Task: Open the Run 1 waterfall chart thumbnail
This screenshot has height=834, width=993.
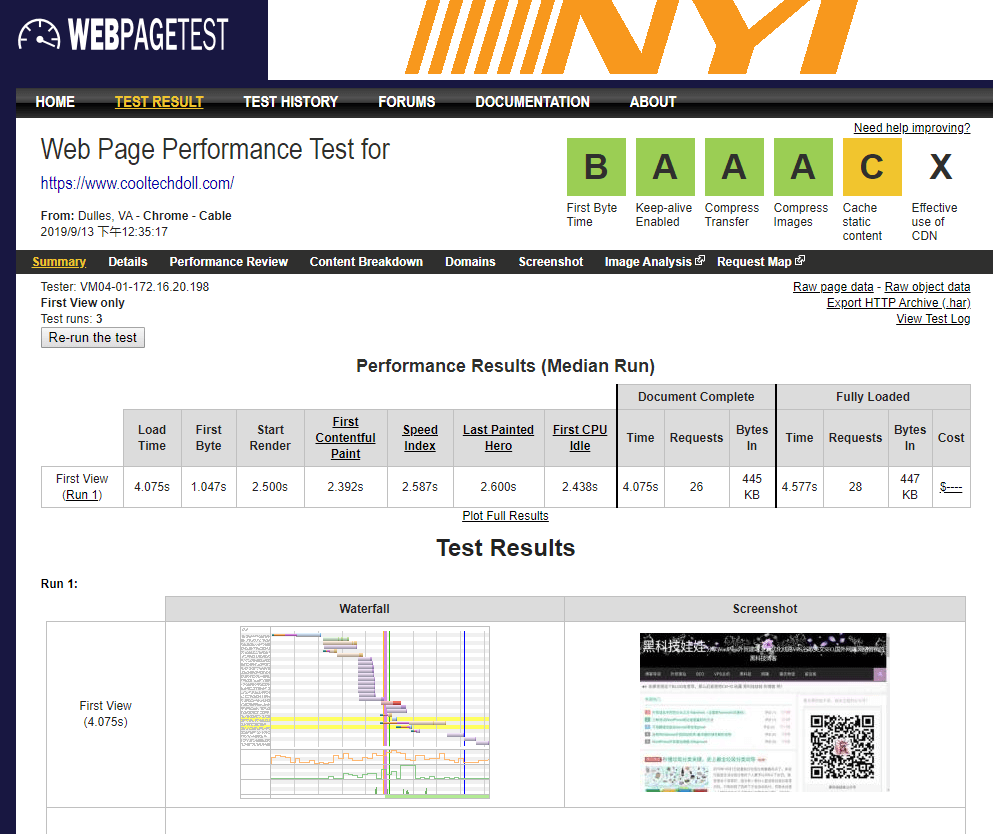Action: click(365, 712)
